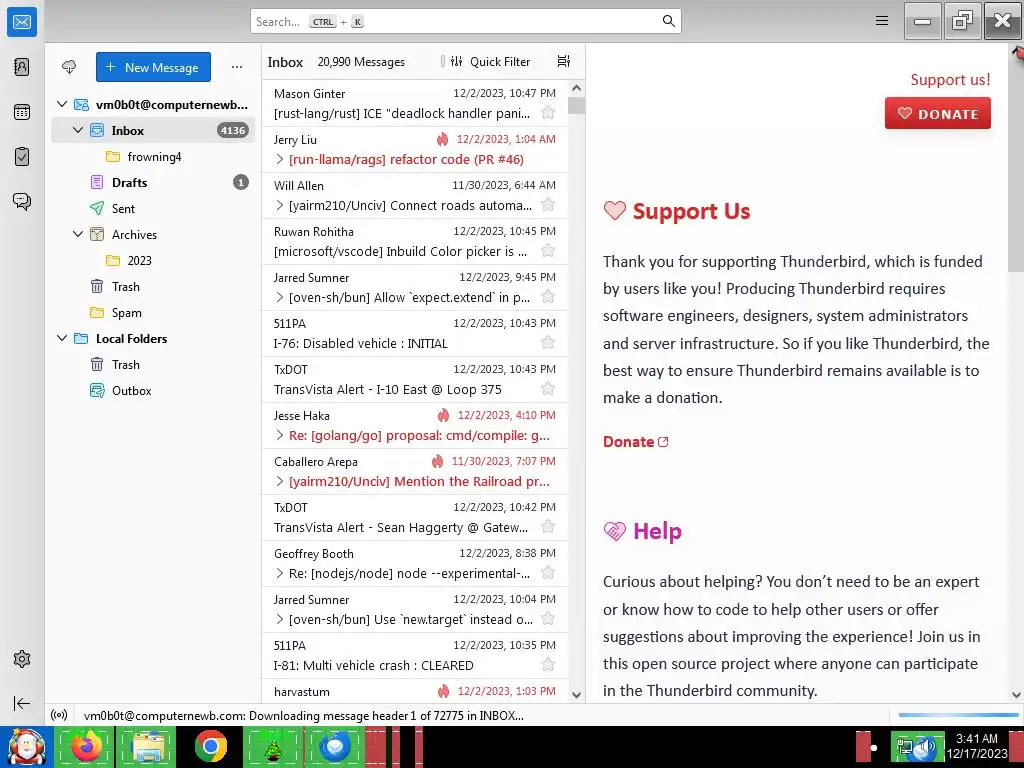Star TransVista Sean Haggerty message
This screenshot has width=1024, height=768.
point(548,527)
